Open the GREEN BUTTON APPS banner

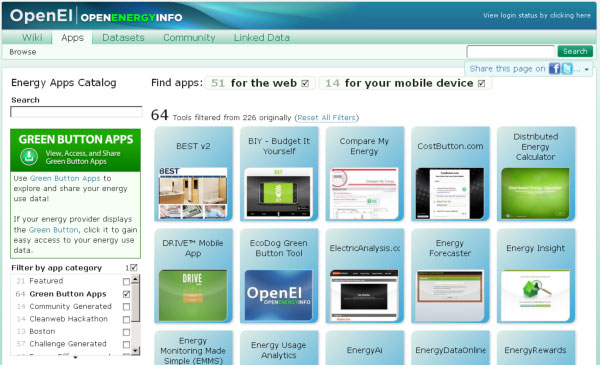(x=75, y=150)
